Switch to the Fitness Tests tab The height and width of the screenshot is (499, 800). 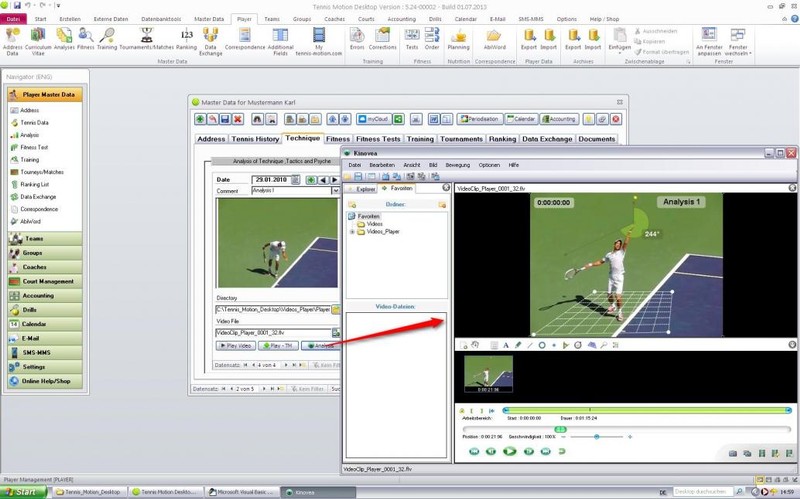377,139
